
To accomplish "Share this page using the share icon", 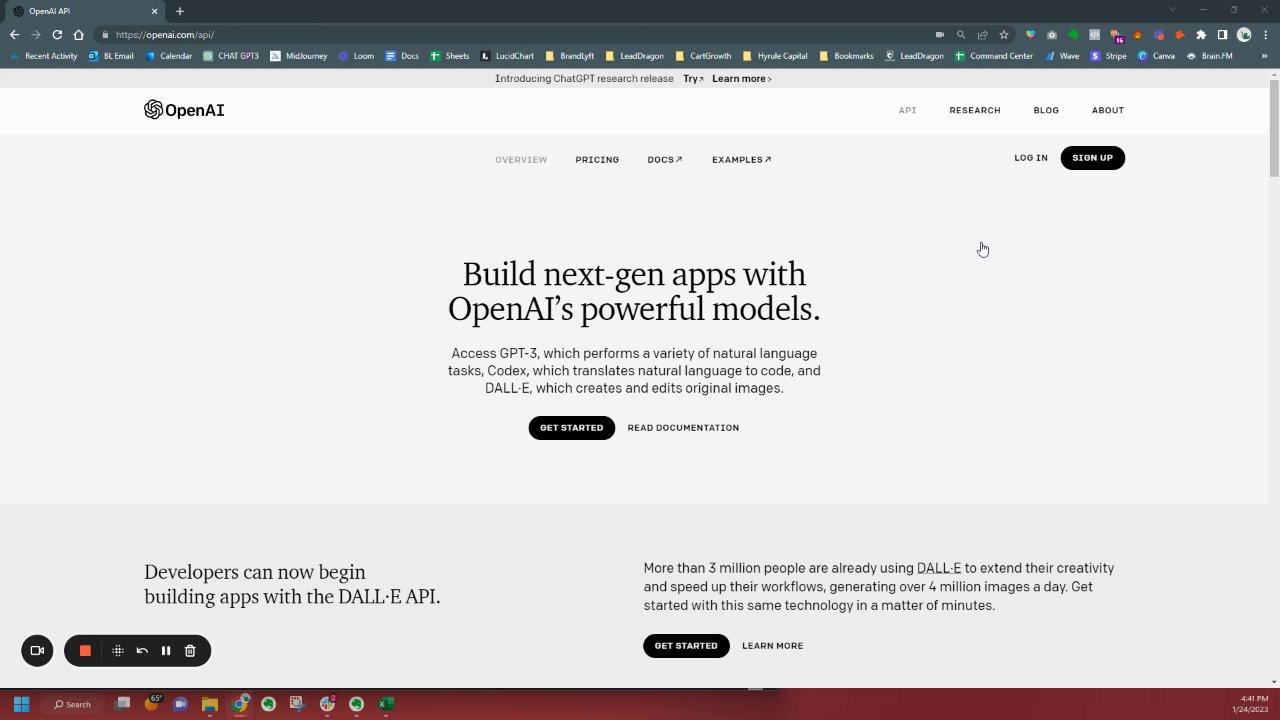I will click(982, 34).
